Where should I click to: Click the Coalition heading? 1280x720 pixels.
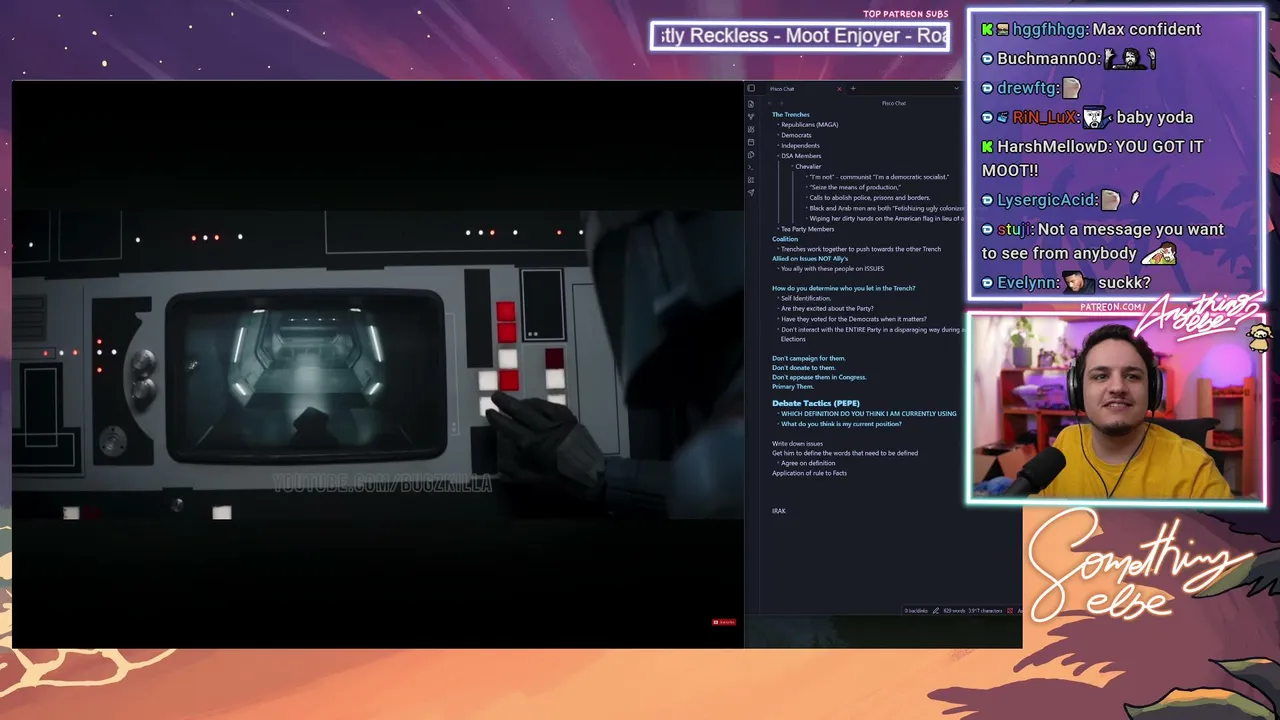(785, 239)
